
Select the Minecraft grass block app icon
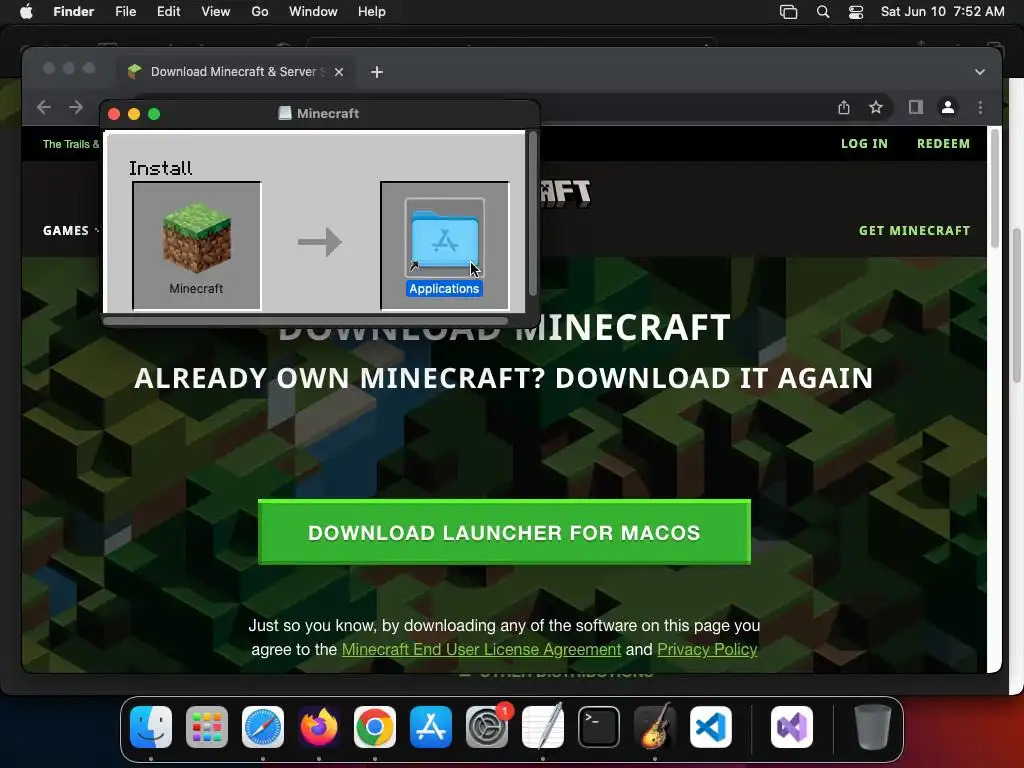(197, 238)
